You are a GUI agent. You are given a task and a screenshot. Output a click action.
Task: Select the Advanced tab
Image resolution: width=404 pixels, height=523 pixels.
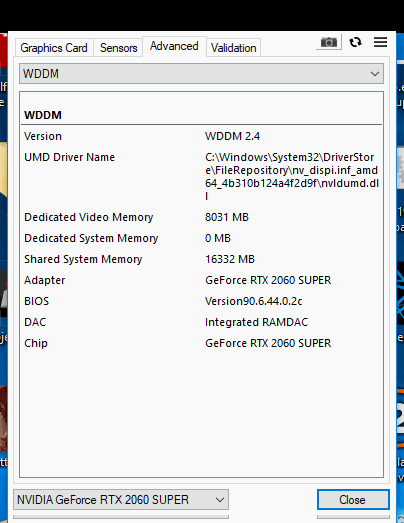pyautogui.click(x=174, y=46)
